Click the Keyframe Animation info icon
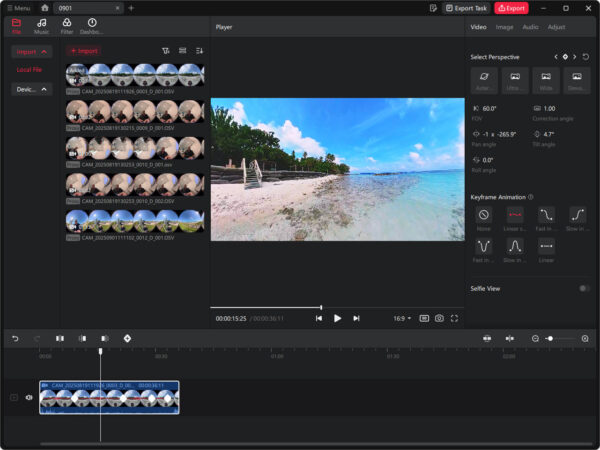The height and width of the screenshot is (450, 600). pos(531,197)
